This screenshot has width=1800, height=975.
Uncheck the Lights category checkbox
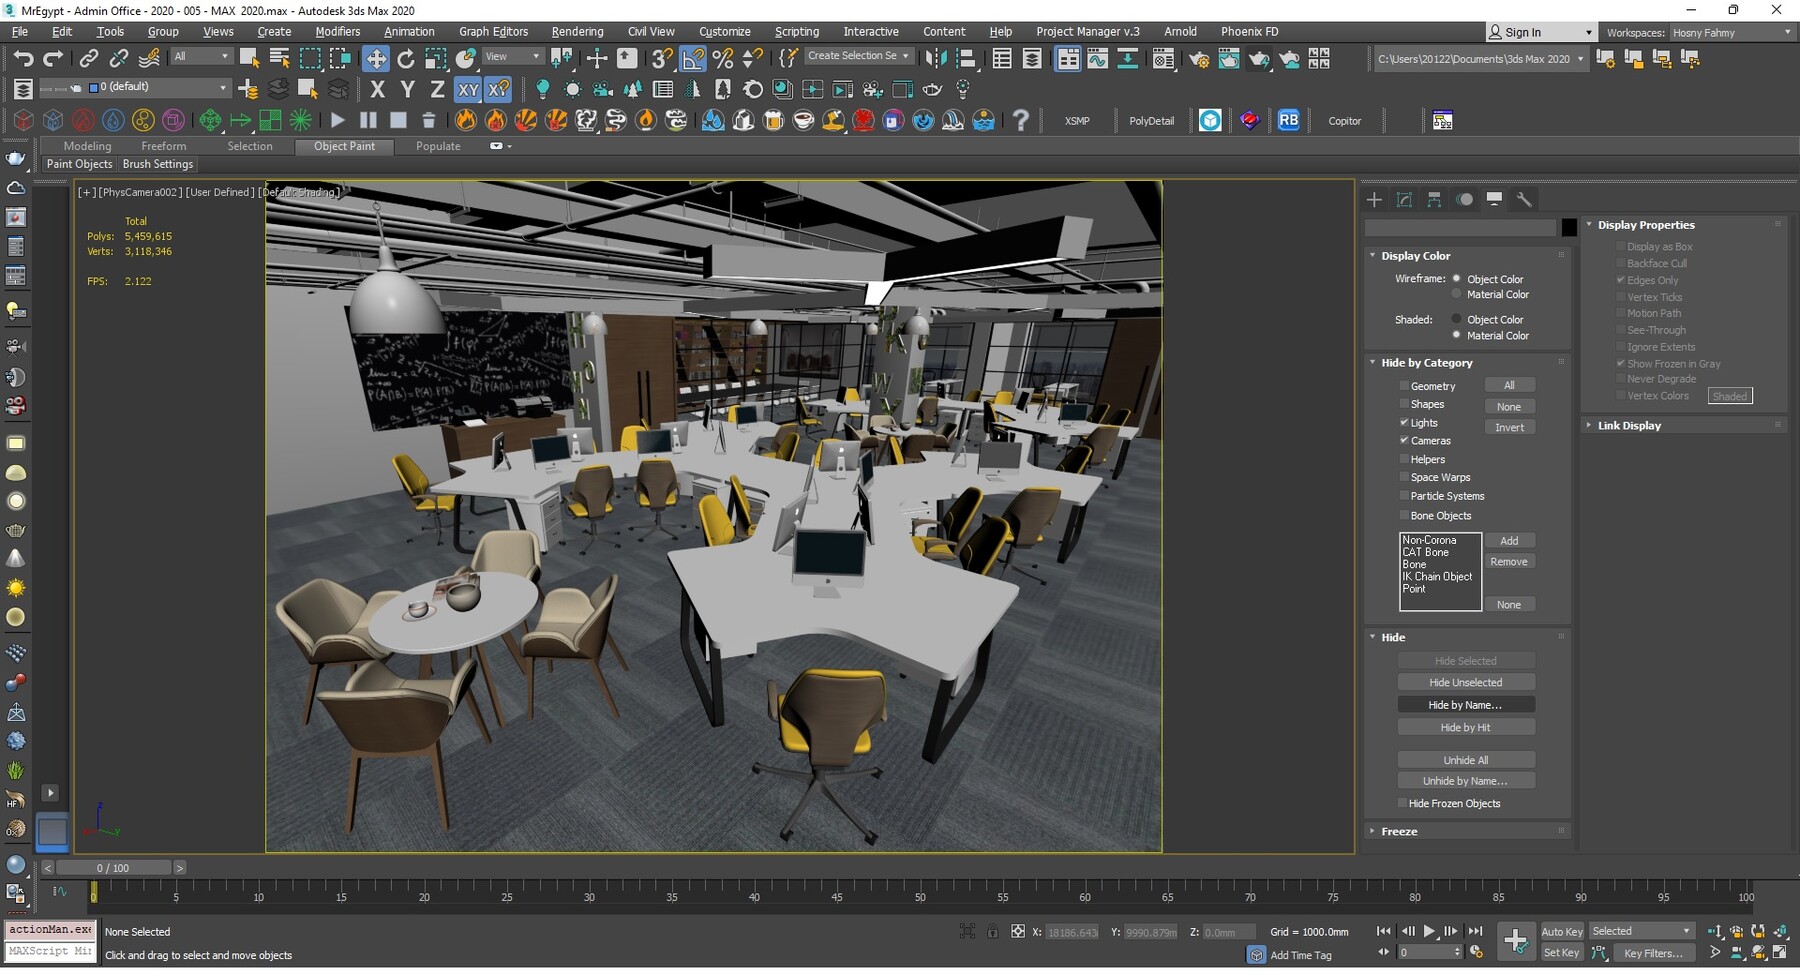click(1405, 422)
